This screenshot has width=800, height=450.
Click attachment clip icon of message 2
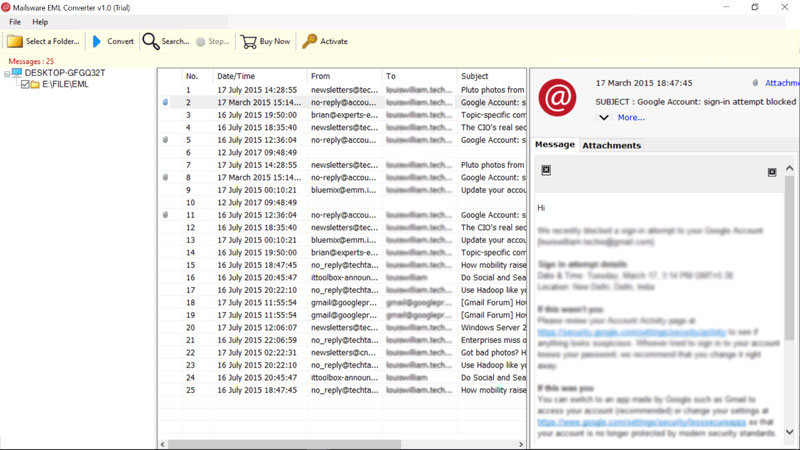tap(165, 103)
